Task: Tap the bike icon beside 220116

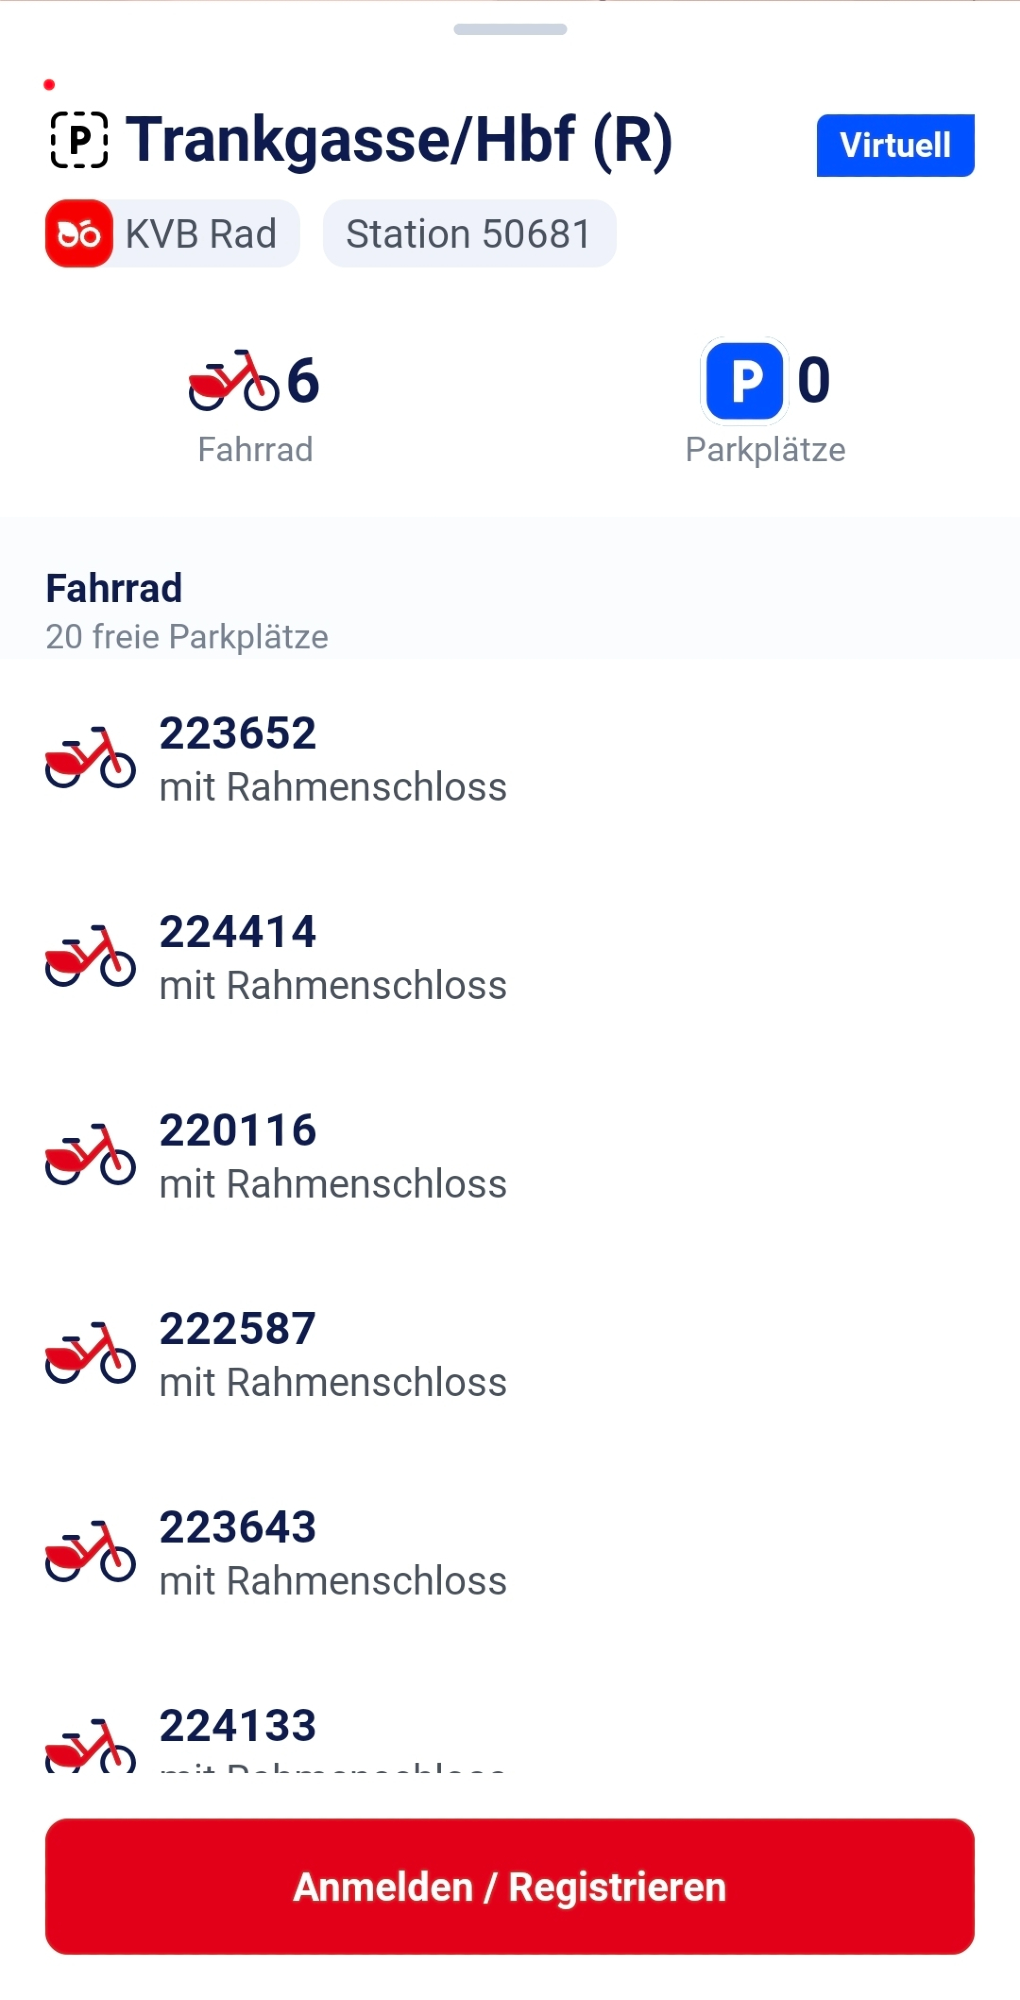Action: [90, 1156]
